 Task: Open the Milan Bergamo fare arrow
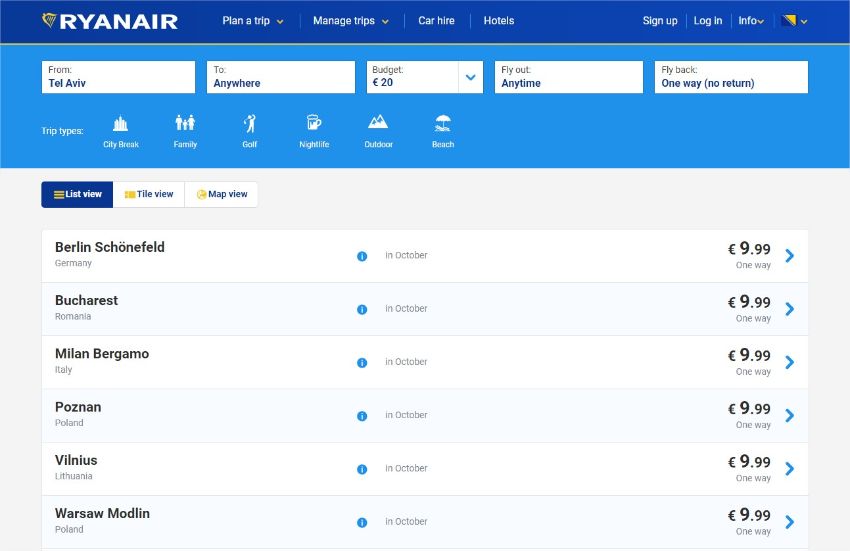tap(790, 362)
